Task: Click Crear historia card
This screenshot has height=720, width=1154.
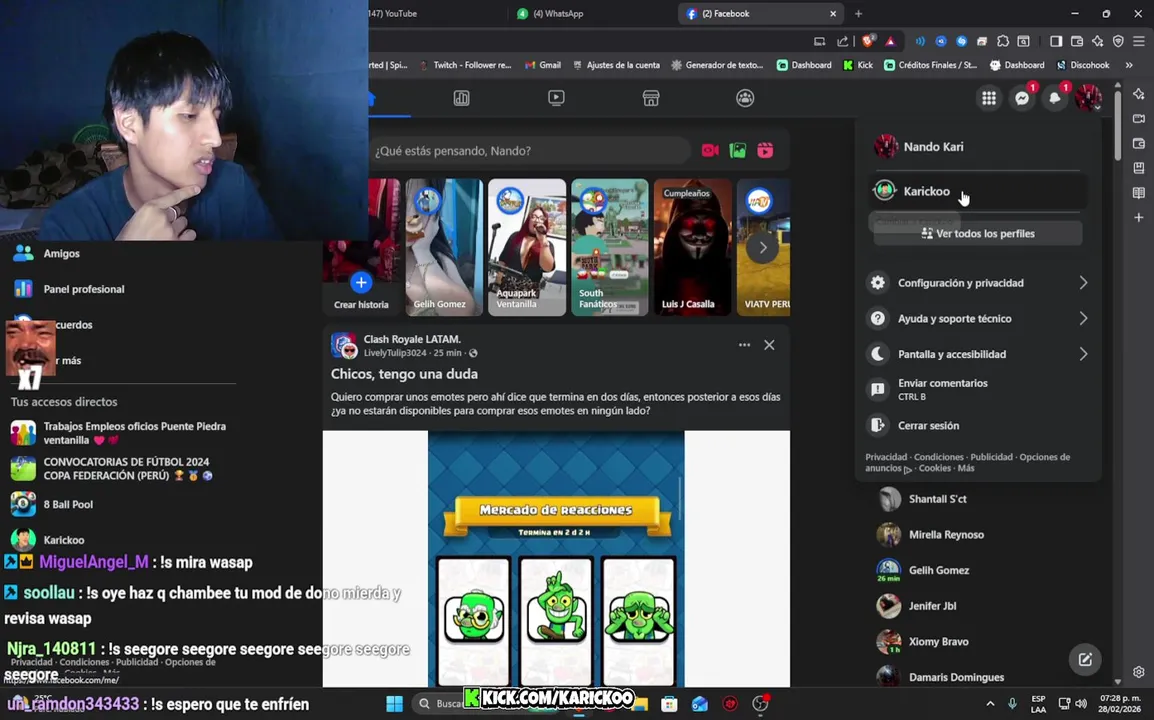Action: [361, 247]
